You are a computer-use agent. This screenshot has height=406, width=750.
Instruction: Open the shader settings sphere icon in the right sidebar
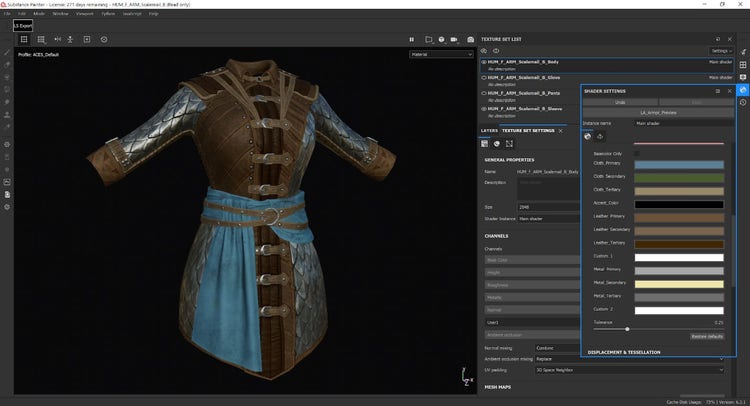tap(743, 90)
